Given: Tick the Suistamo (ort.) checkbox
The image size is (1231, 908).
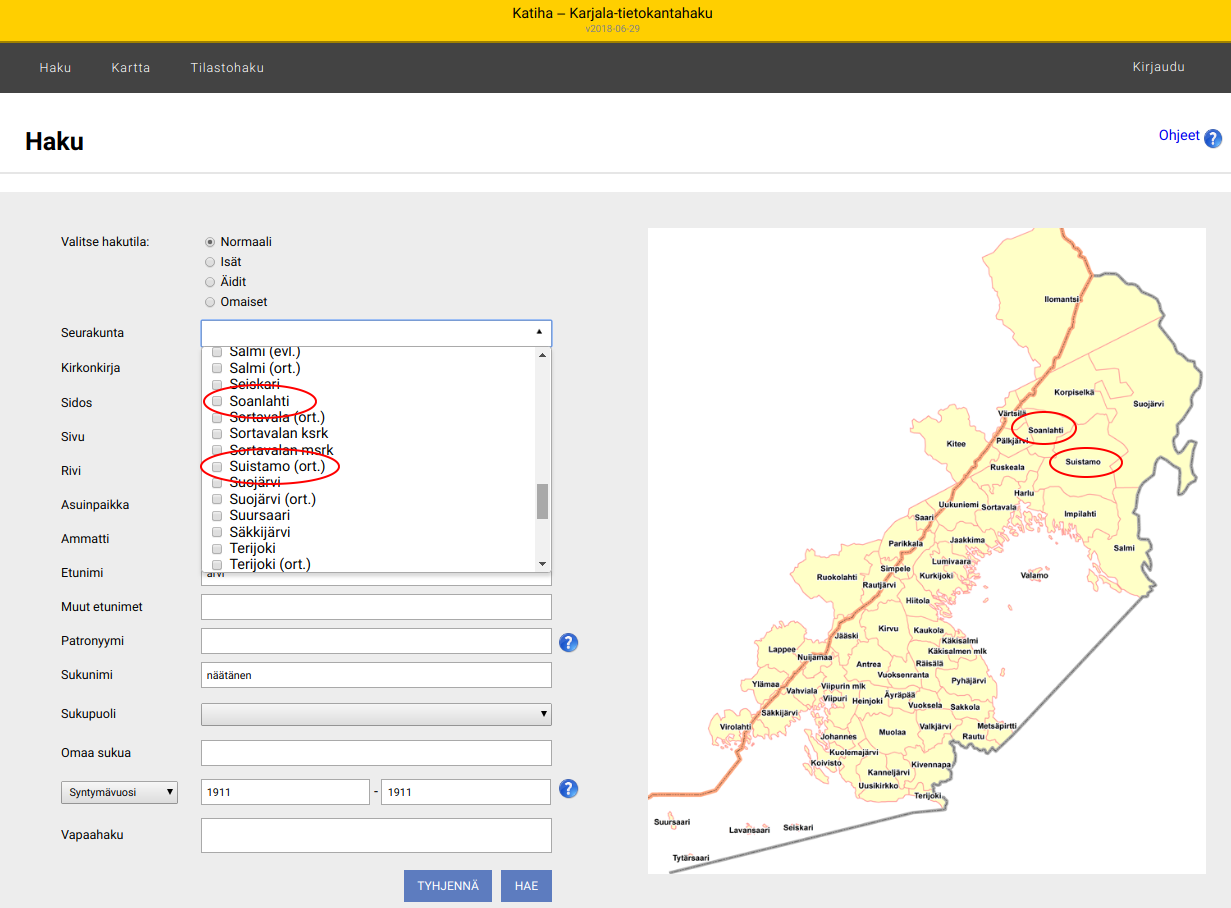Looking at the screenshot, I should point(217,466).
